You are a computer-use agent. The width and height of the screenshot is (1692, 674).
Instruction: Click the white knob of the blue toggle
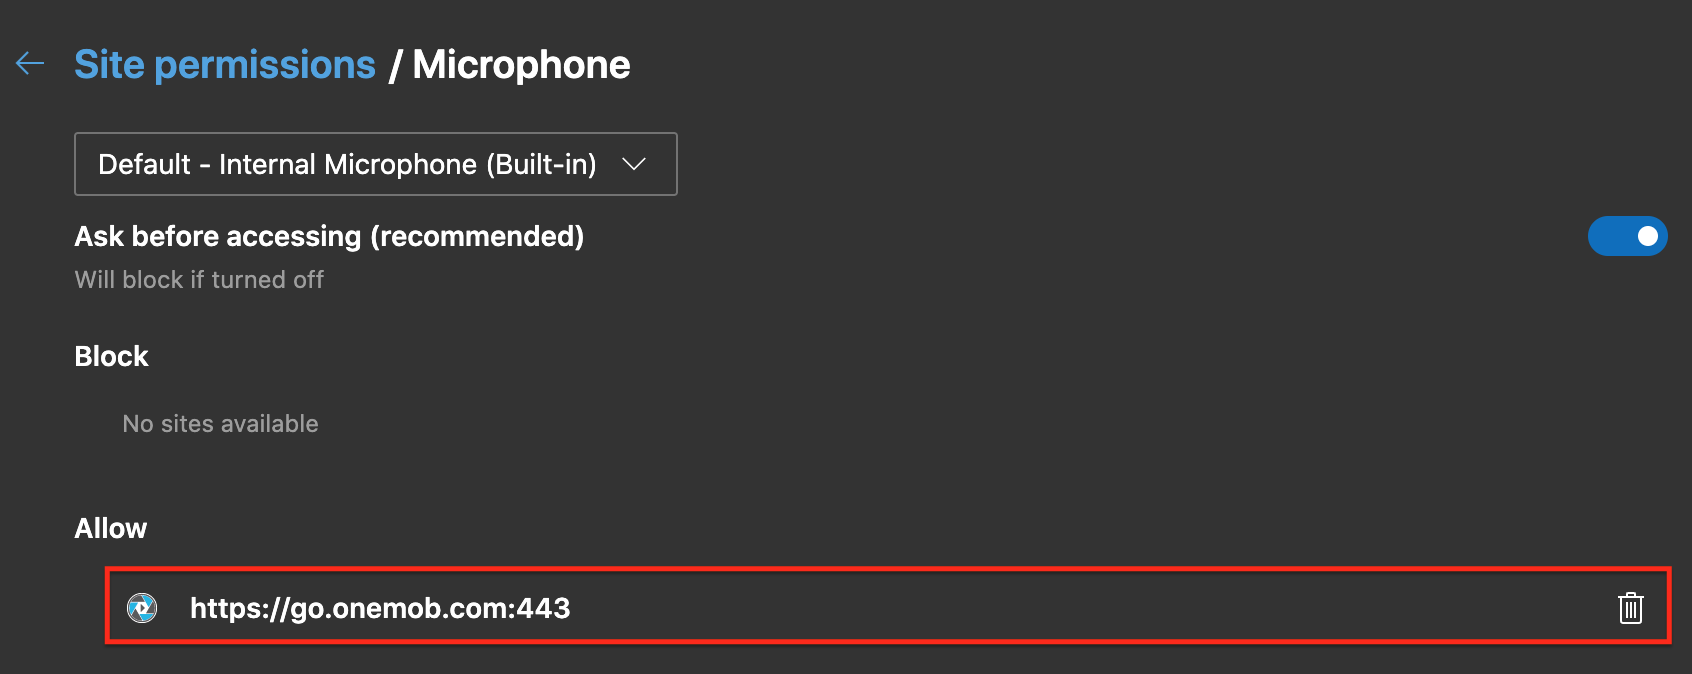1647,236
